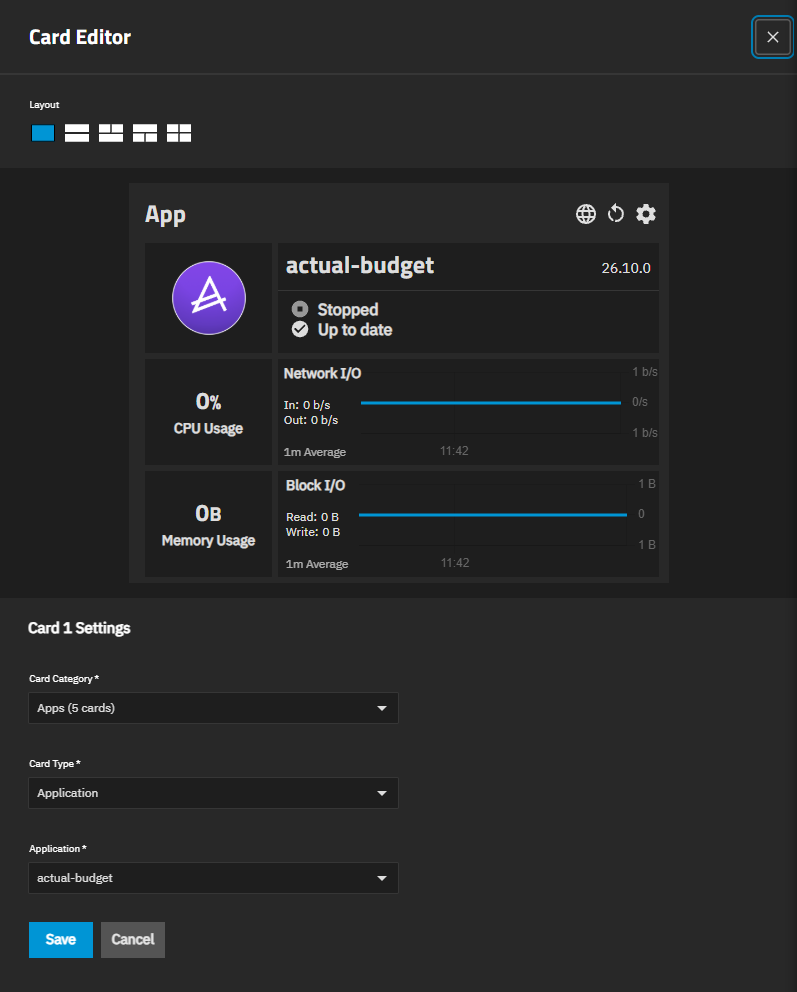The width and height of the screenshot is (797, 992).
Task: Select the four-quarter grid layout
Action: [179, 133]
